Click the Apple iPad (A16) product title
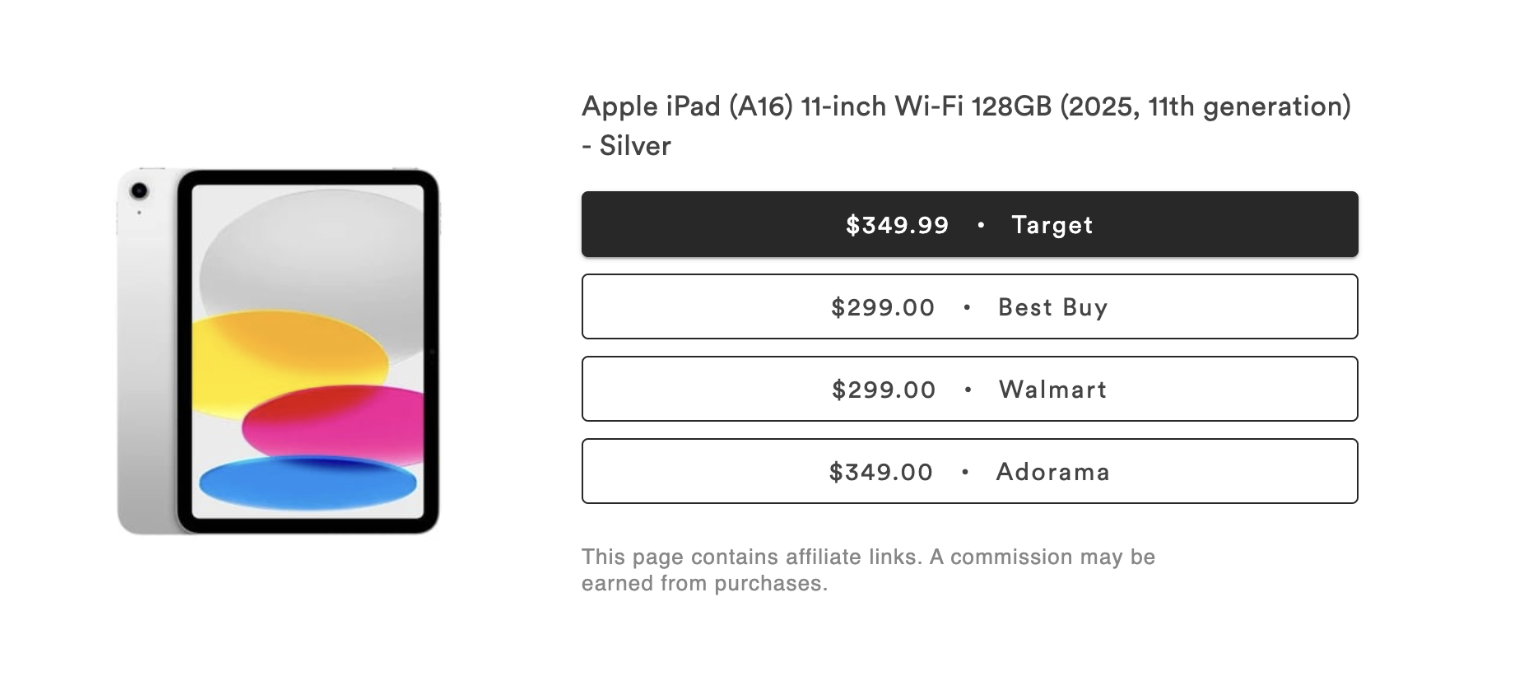Viewport: 1536px width, 698px height. (966, 105)
